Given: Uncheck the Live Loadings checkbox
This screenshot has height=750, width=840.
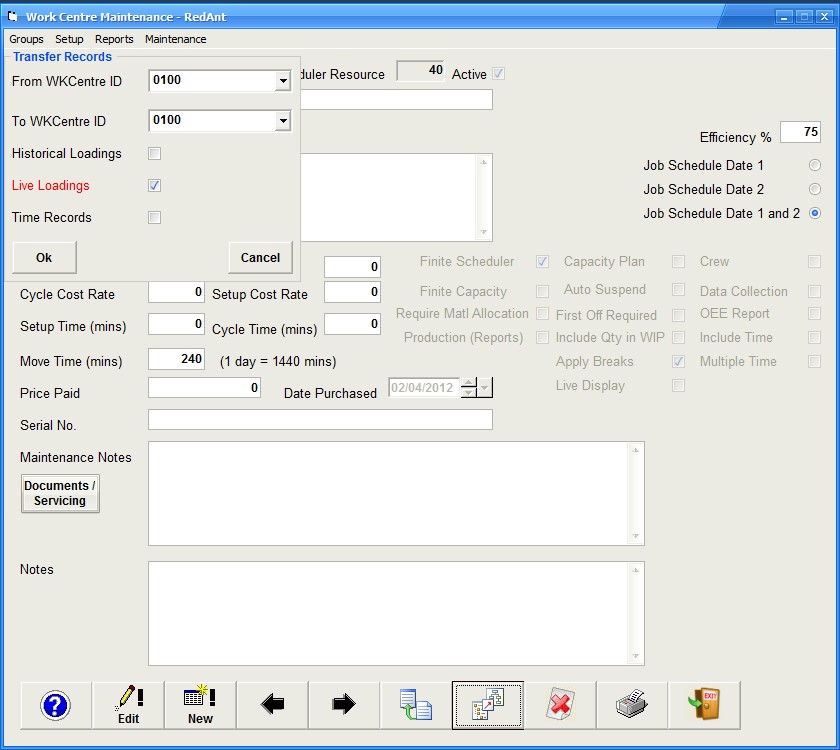Looking at the screenshot, I should [154, 186].
